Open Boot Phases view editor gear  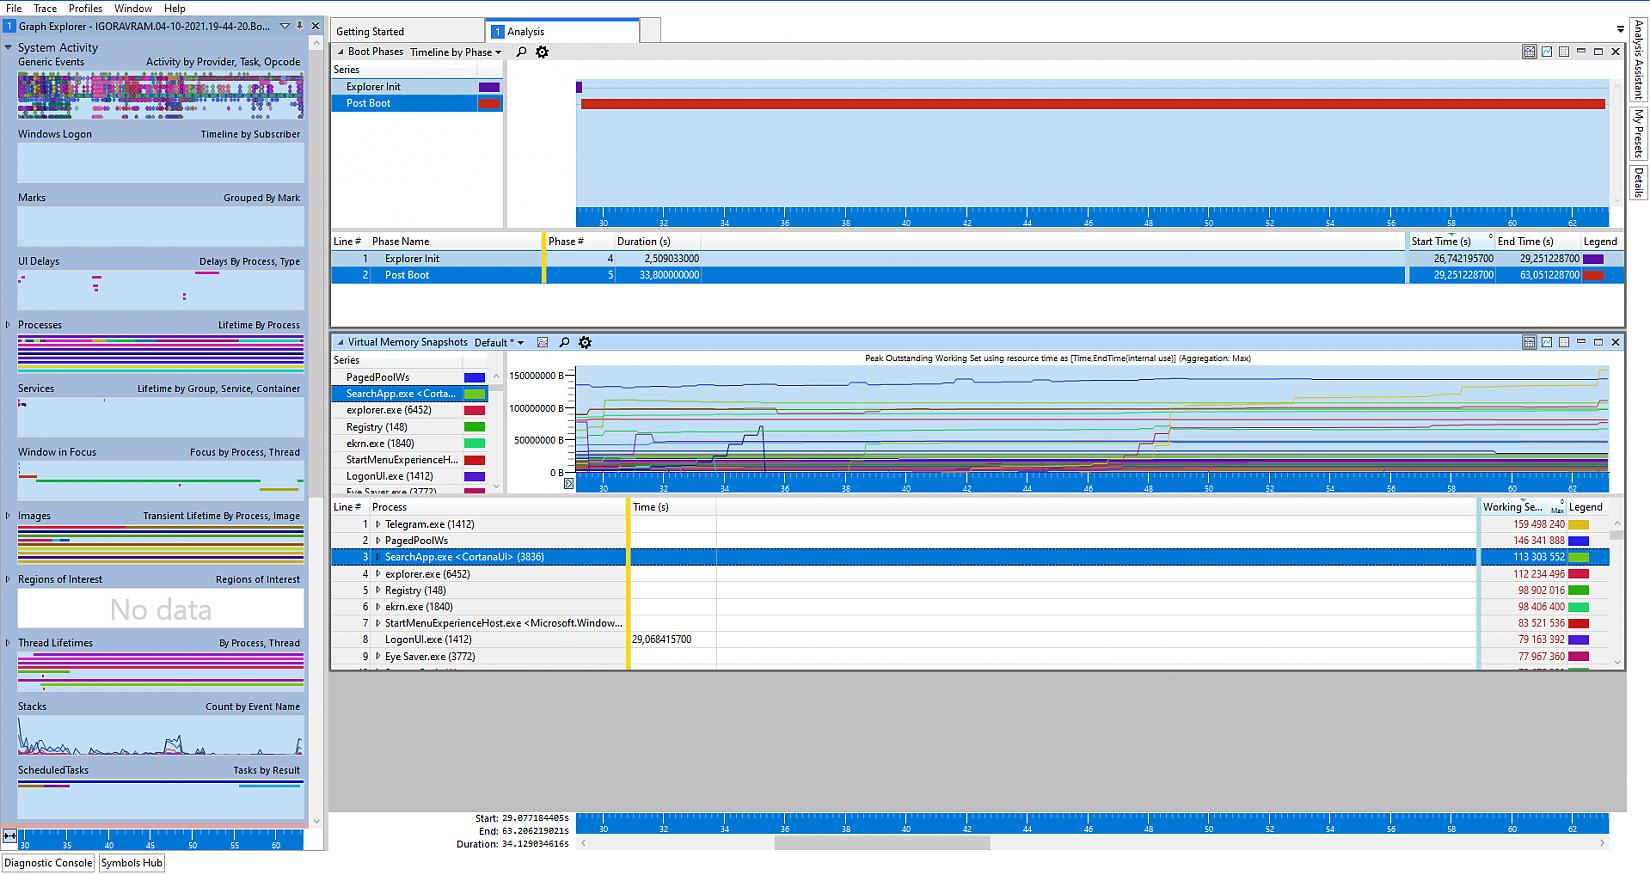542,52
